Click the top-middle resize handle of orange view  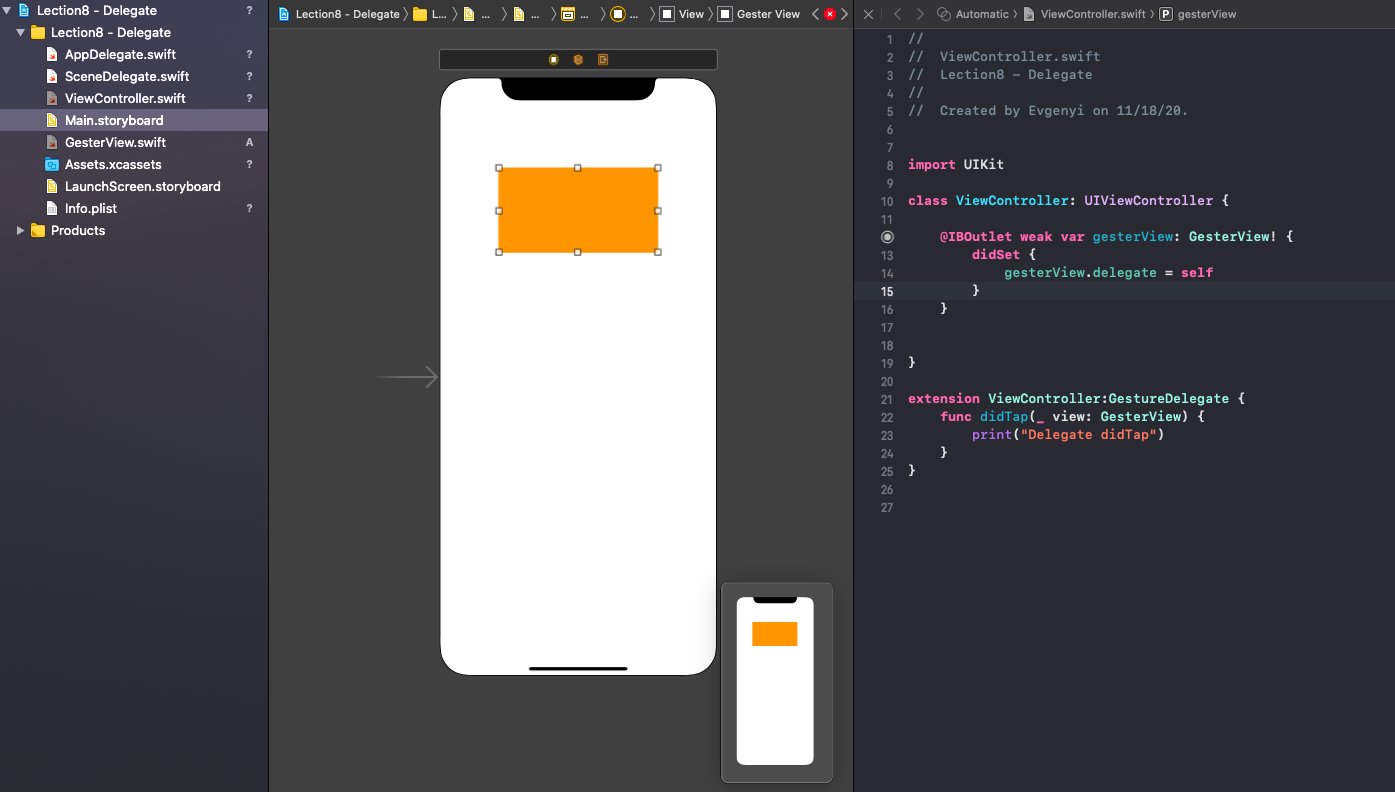[x=578, y=168]
